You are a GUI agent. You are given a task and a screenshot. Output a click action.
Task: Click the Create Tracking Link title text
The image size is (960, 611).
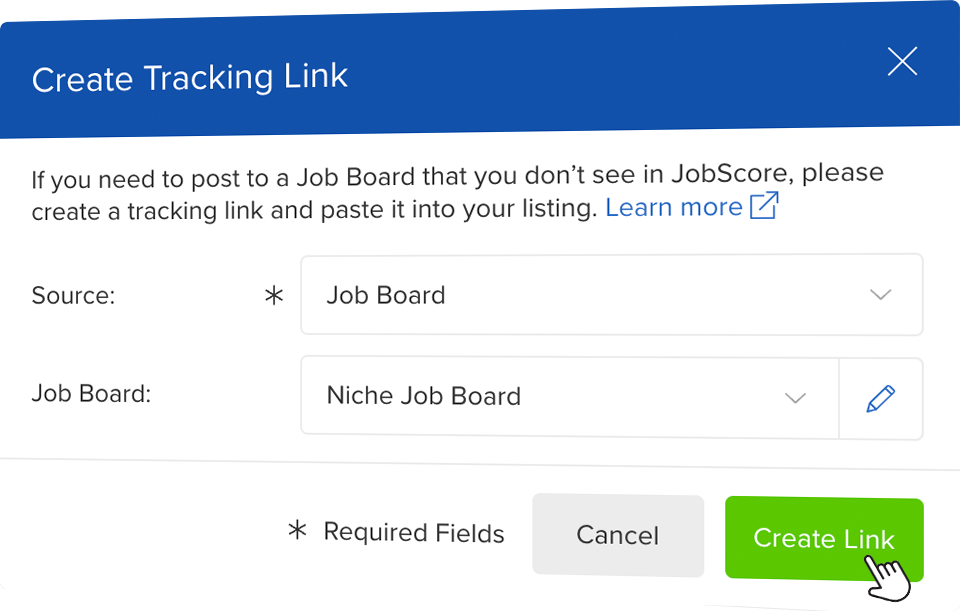tap(190, 78)
